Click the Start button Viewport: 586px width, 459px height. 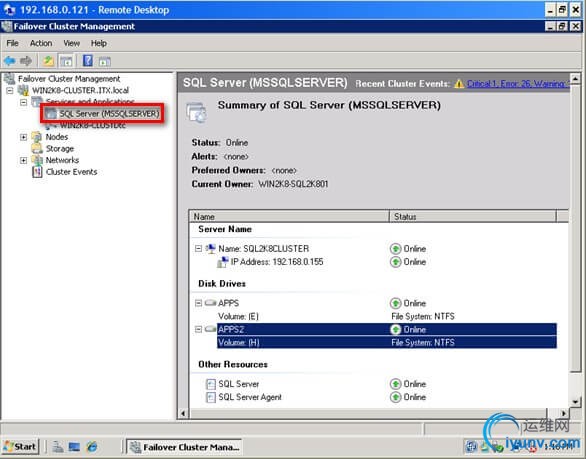tap(20, 447)
